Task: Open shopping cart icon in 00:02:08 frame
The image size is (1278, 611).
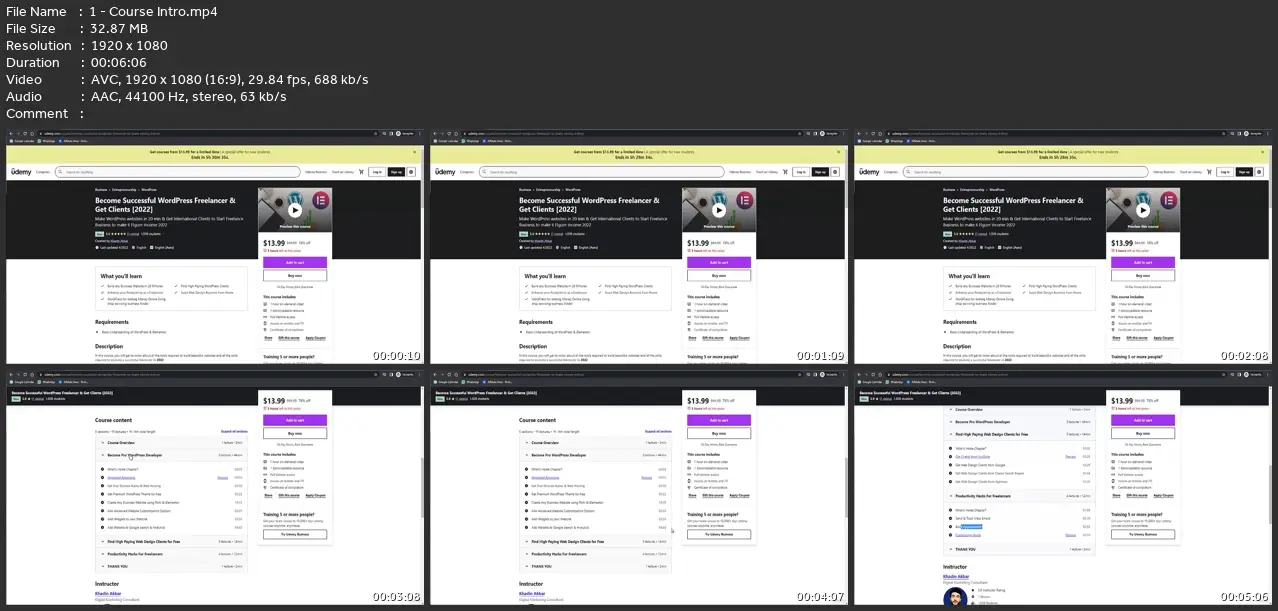Action: click(x=1209, y=172)
